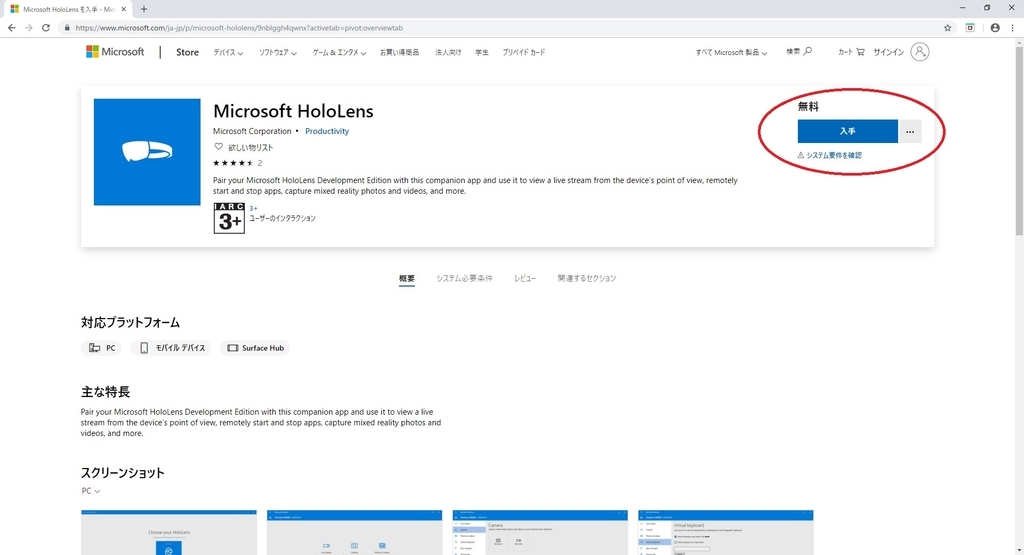1024x555 pixels.
Task: Expand the PC screenshots dropdown
Action: 91,491
